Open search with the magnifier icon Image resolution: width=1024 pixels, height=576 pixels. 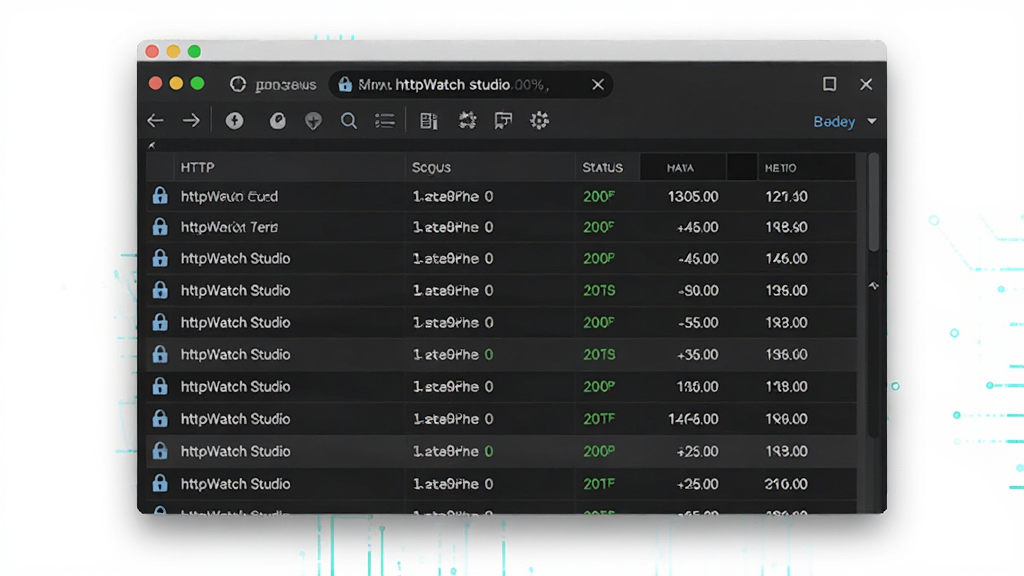click(349, 121)
